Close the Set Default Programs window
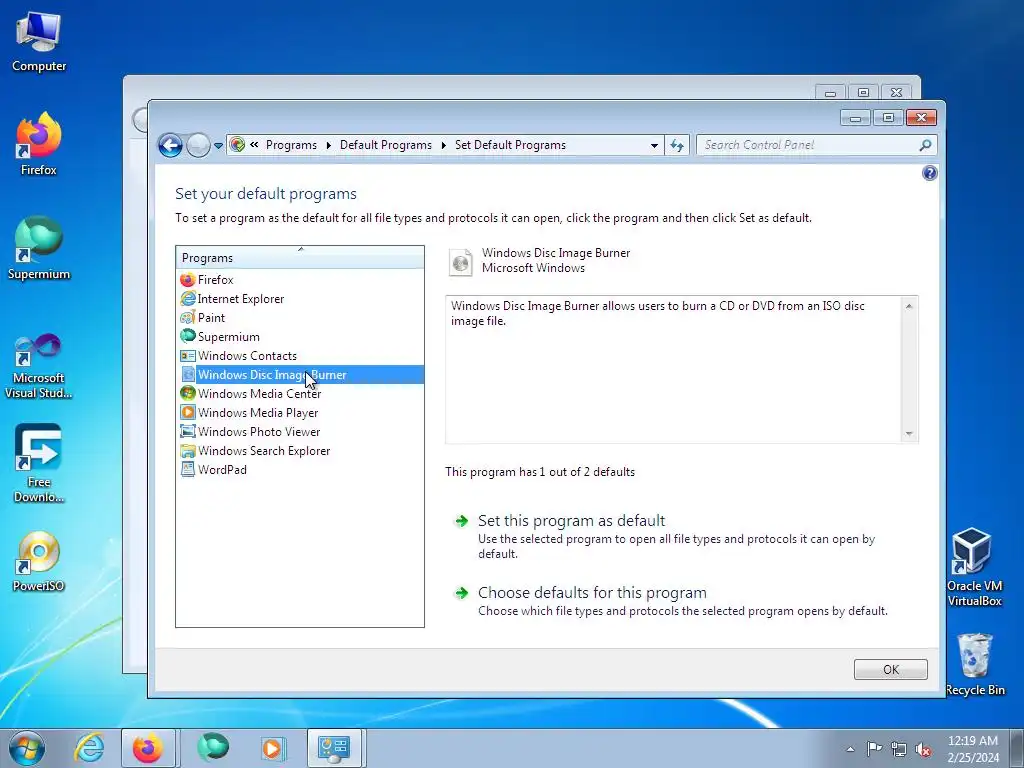The image size is (1024, 768). tap(921, 118)
